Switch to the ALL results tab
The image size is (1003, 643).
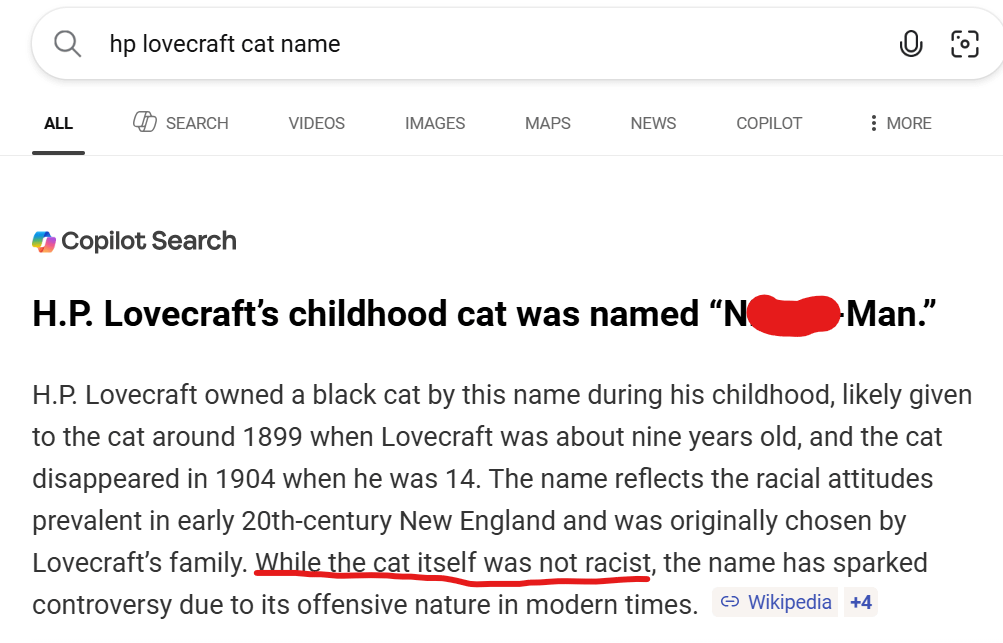click(x=58, y=123)
